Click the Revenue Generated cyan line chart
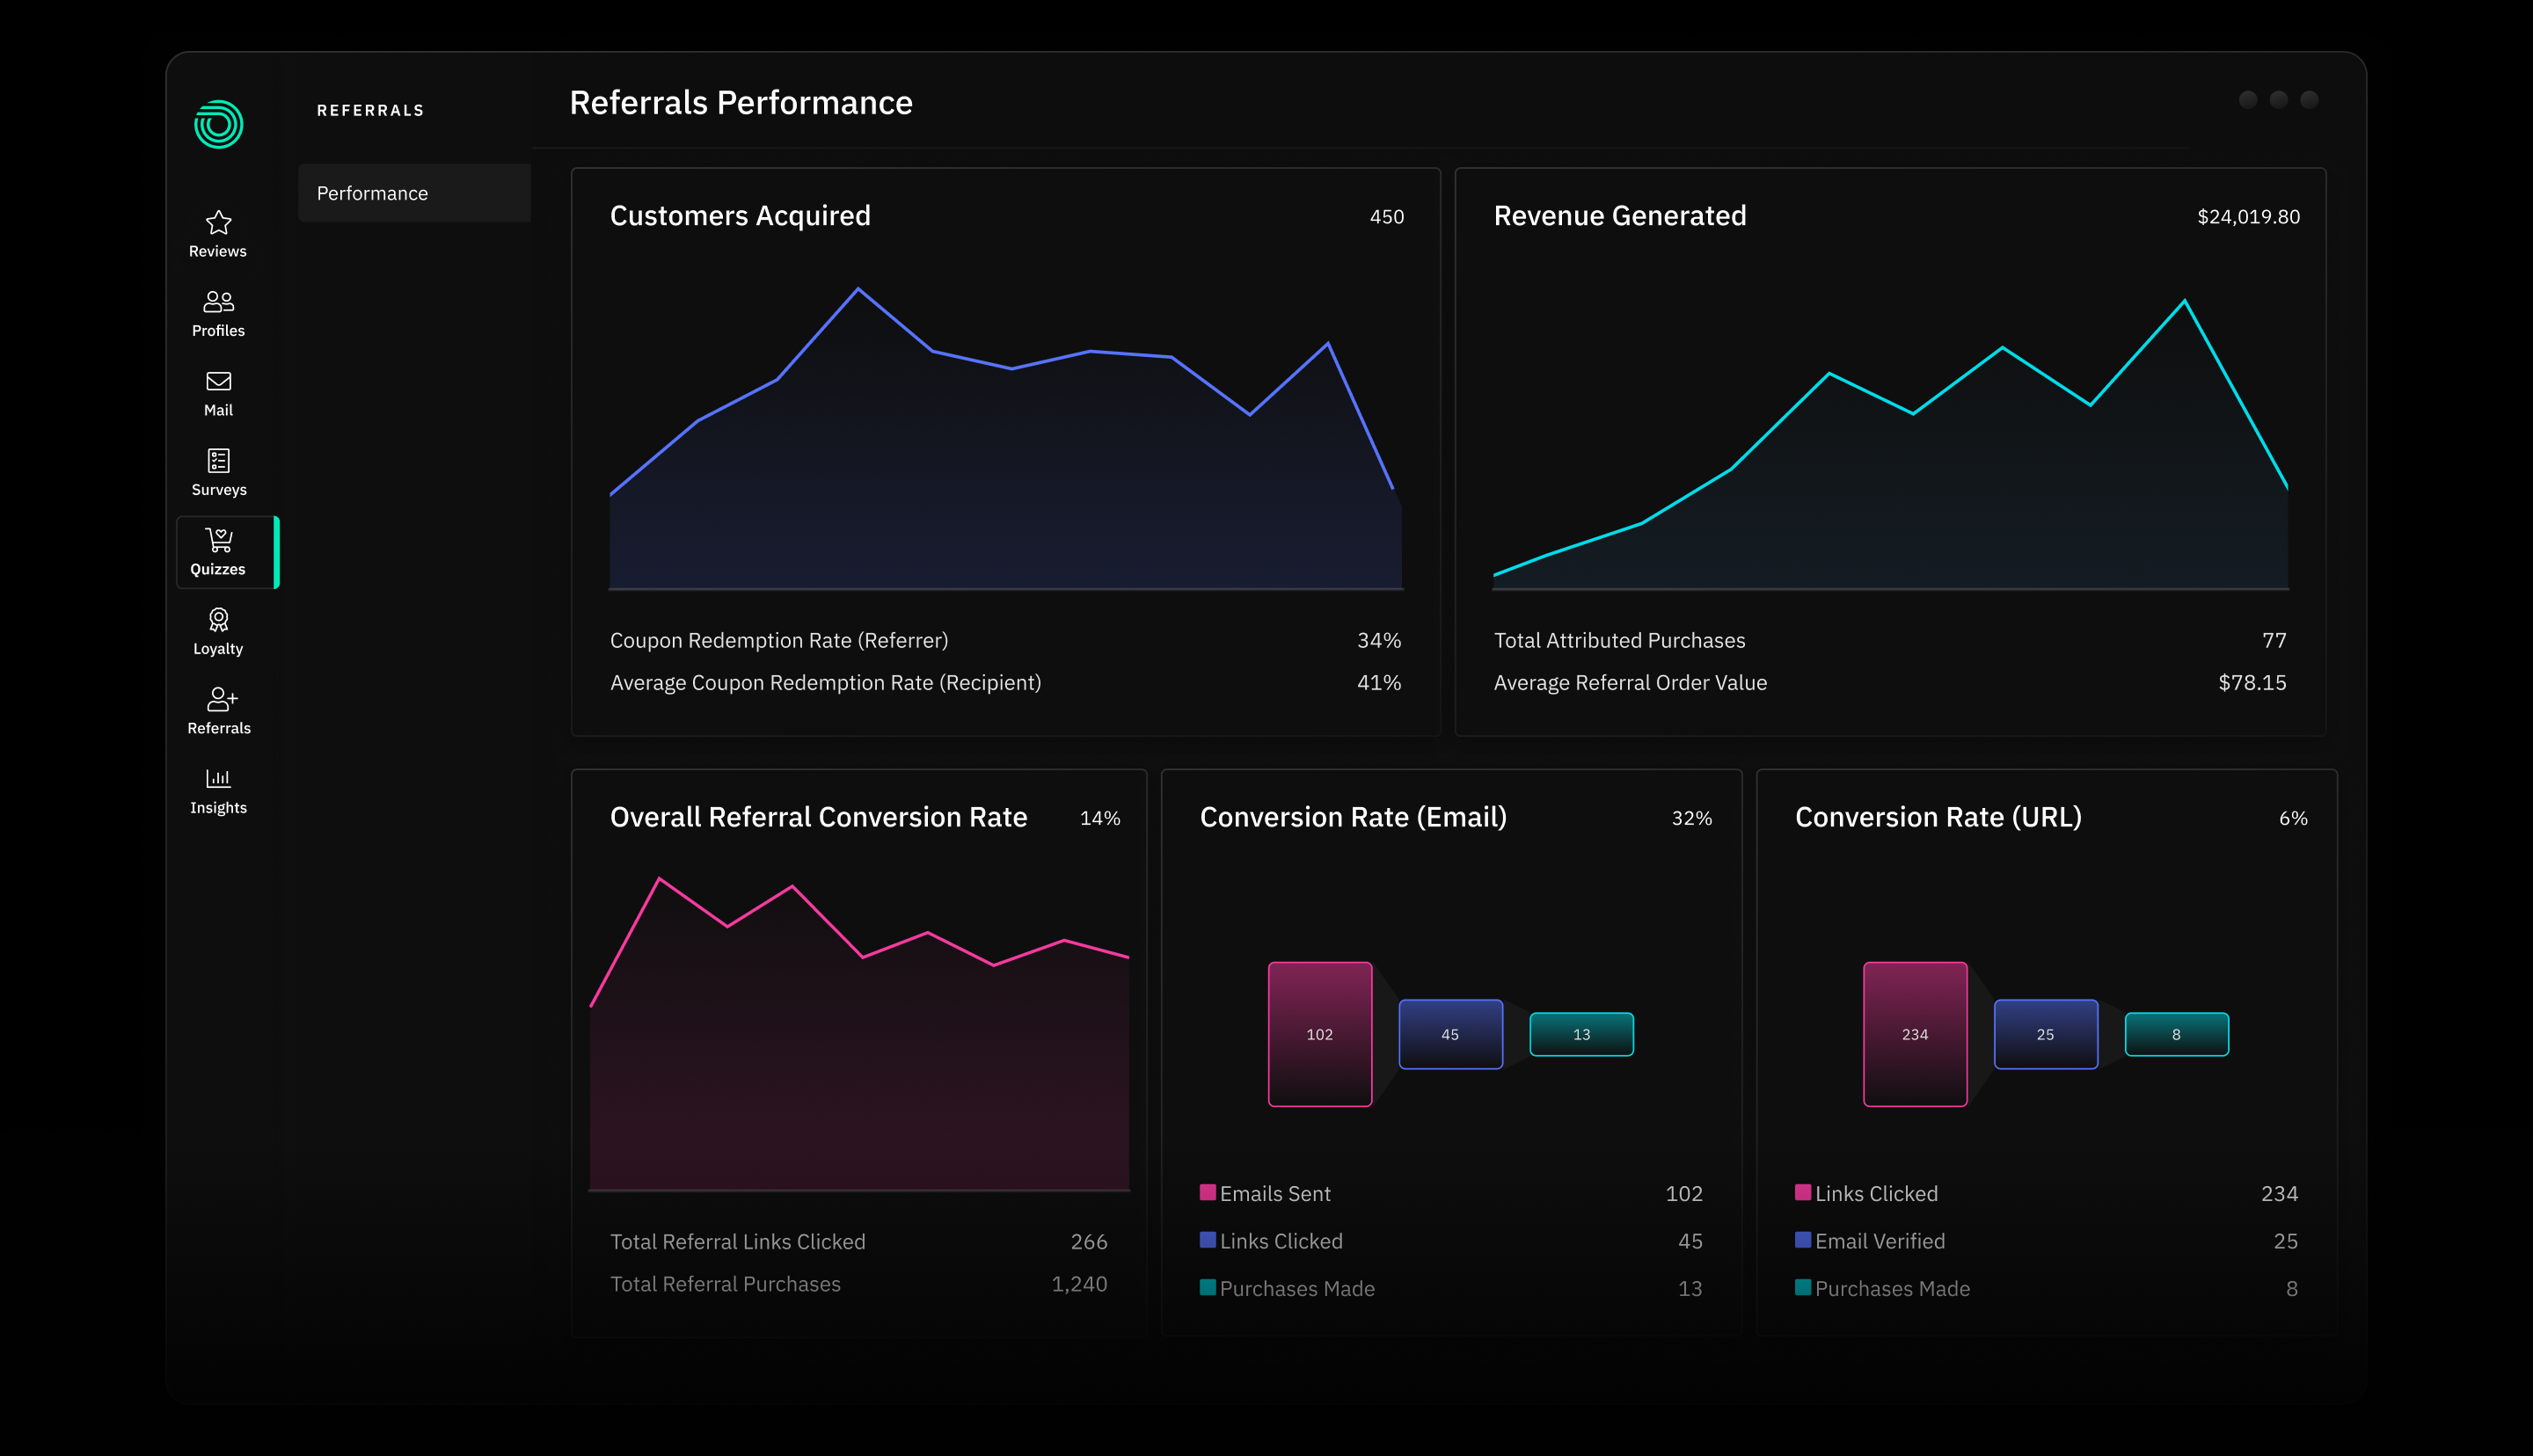This screenshot has width=2533, height=1456. point(1890,444)
